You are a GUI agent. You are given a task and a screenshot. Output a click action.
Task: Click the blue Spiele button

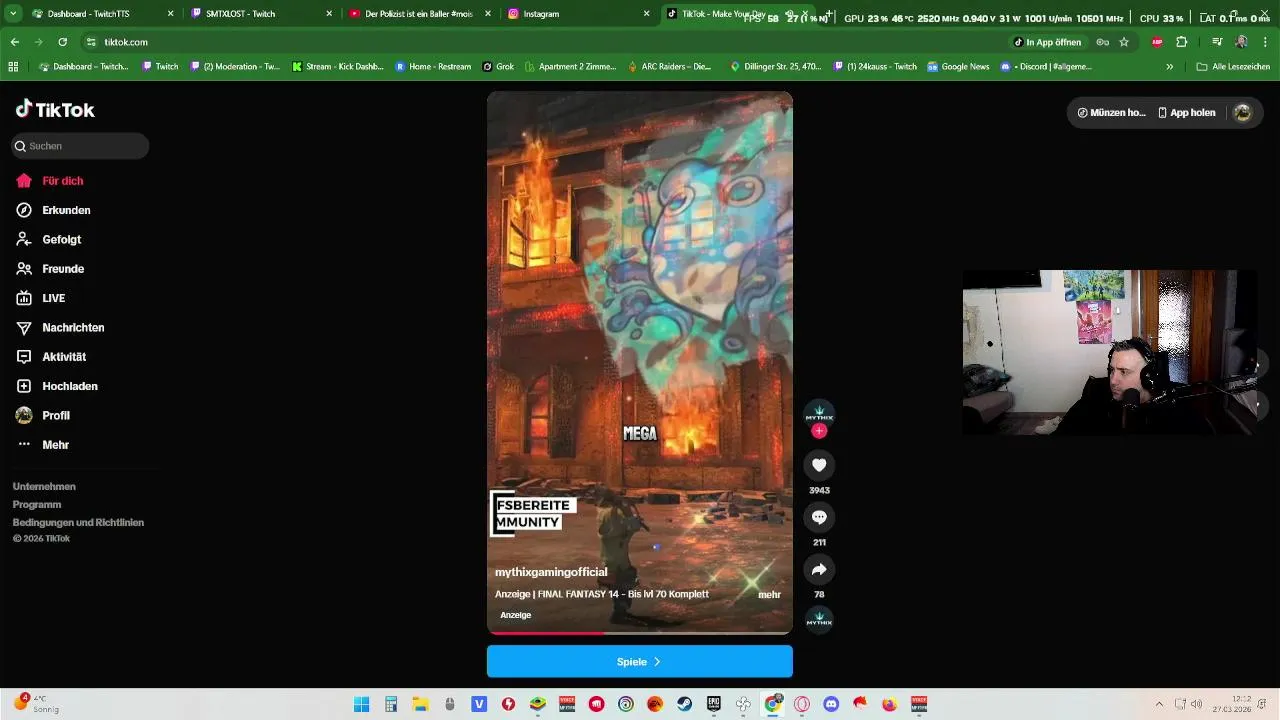[x=640, y=662]
